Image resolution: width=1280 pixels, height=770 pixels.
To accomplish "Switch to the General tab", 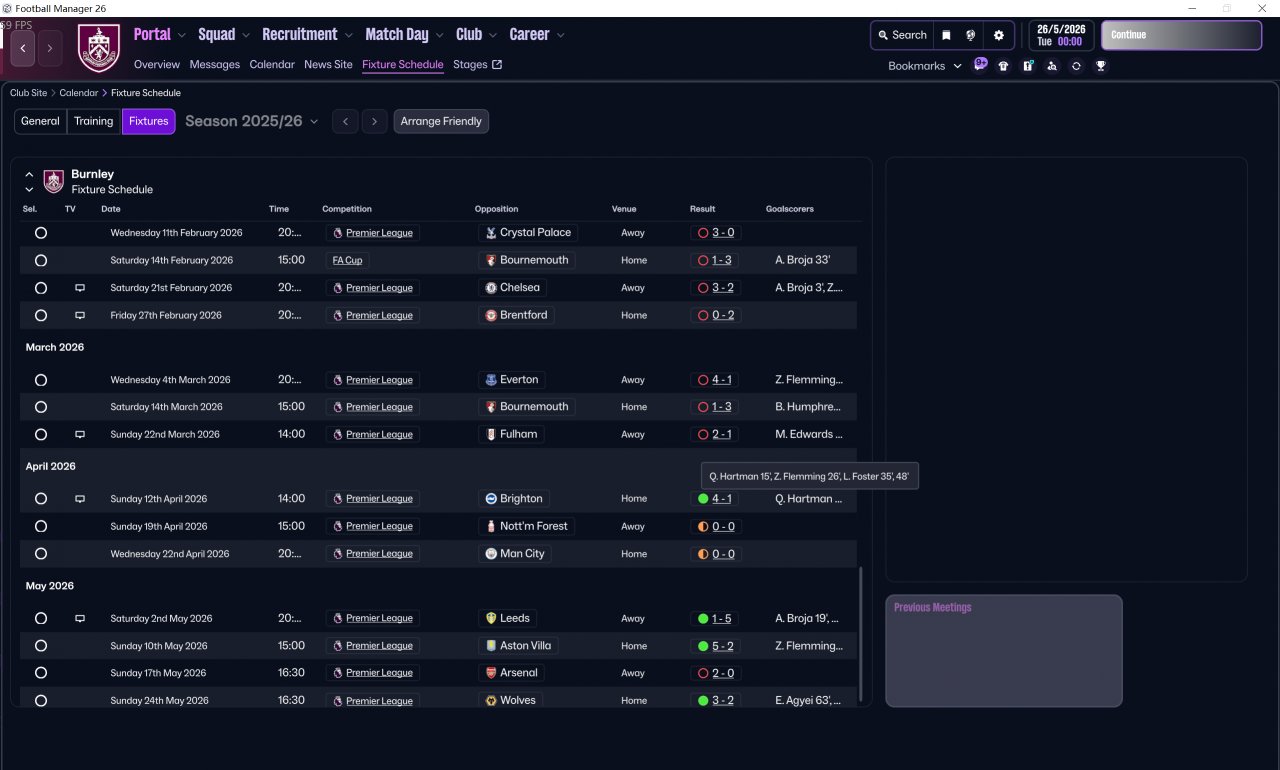I will [40, 121].
